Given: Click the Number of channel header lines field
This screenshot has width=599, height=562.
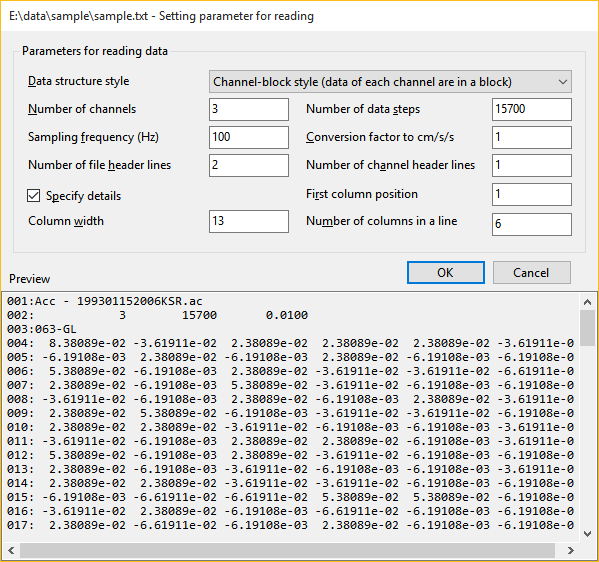Looking at the screenshot, I should tap(532, 165).
